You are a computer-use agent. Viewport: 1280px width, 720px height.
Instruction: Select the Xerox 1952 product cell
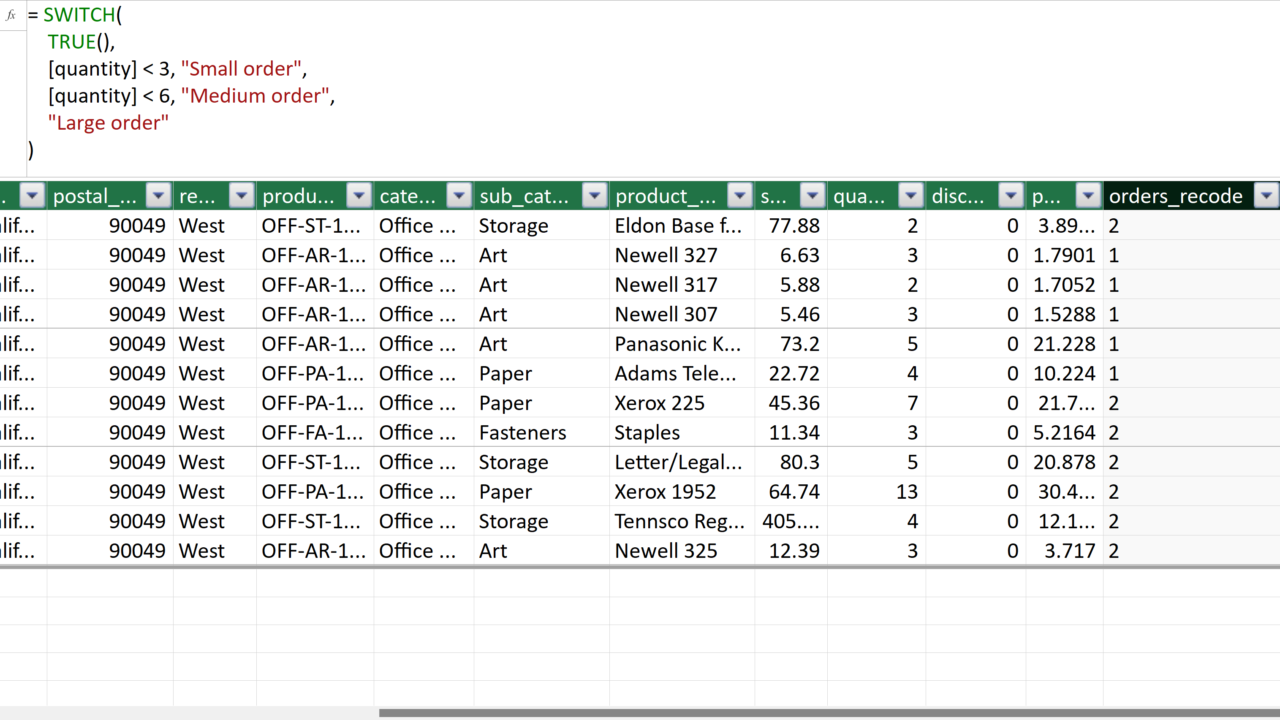(x=682, y=492)
